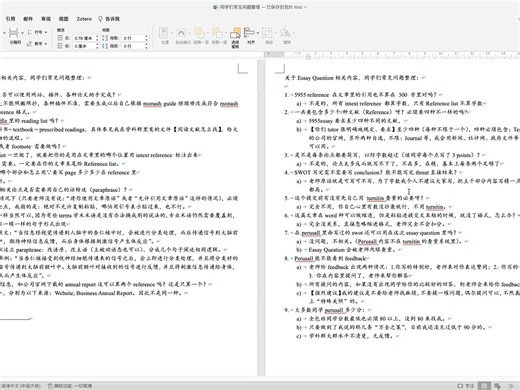Click the spacing before field 0 行
520x390 pixels.
pyautogui.click(x=133, y=38)
